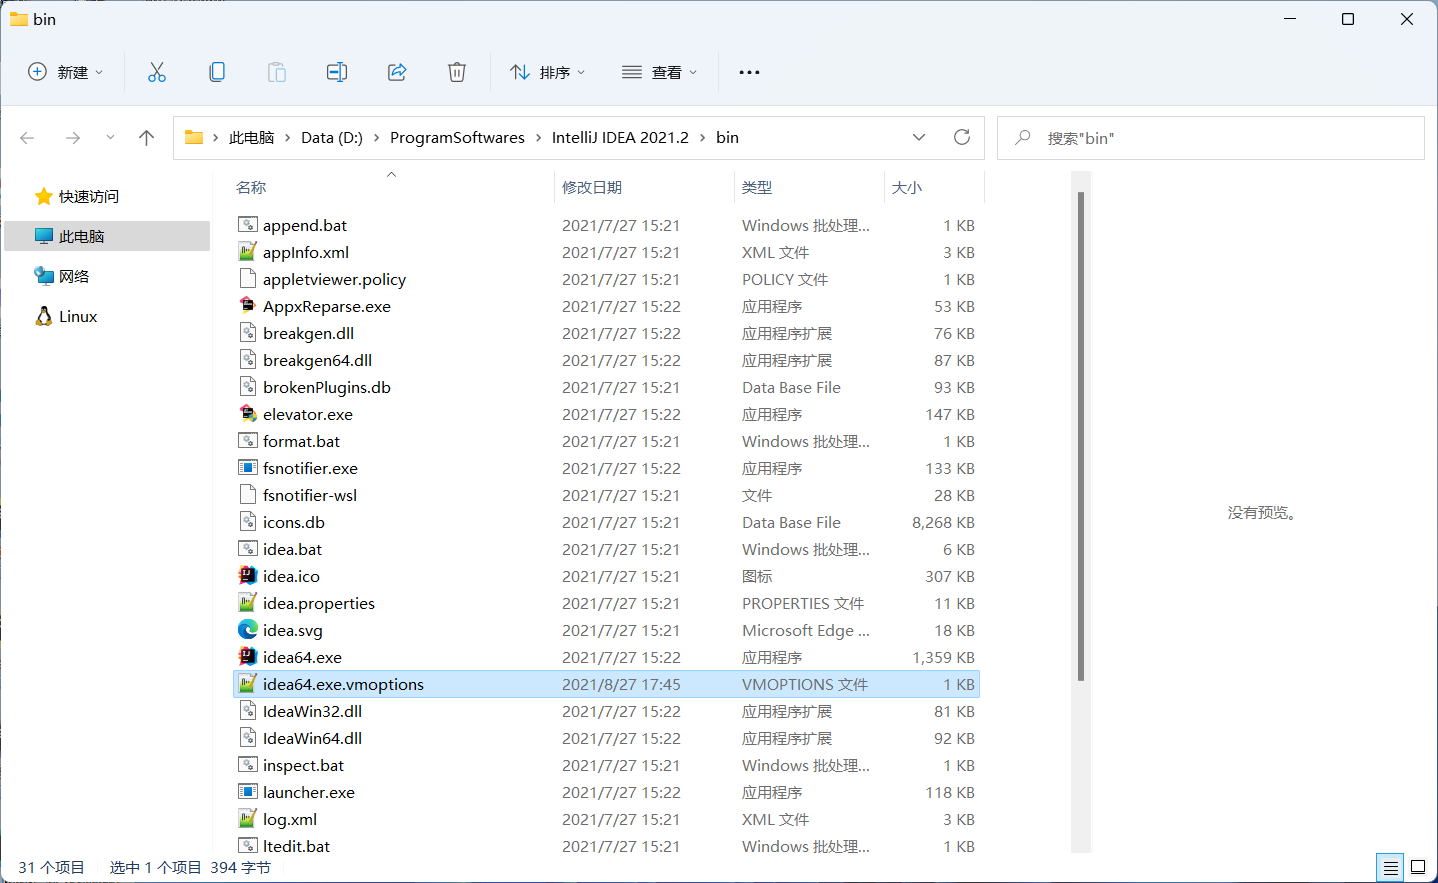Click the Edge icon beside idea.svg
The width and height of the screenshot is (1438, 883).
click(x=248, y=630)
